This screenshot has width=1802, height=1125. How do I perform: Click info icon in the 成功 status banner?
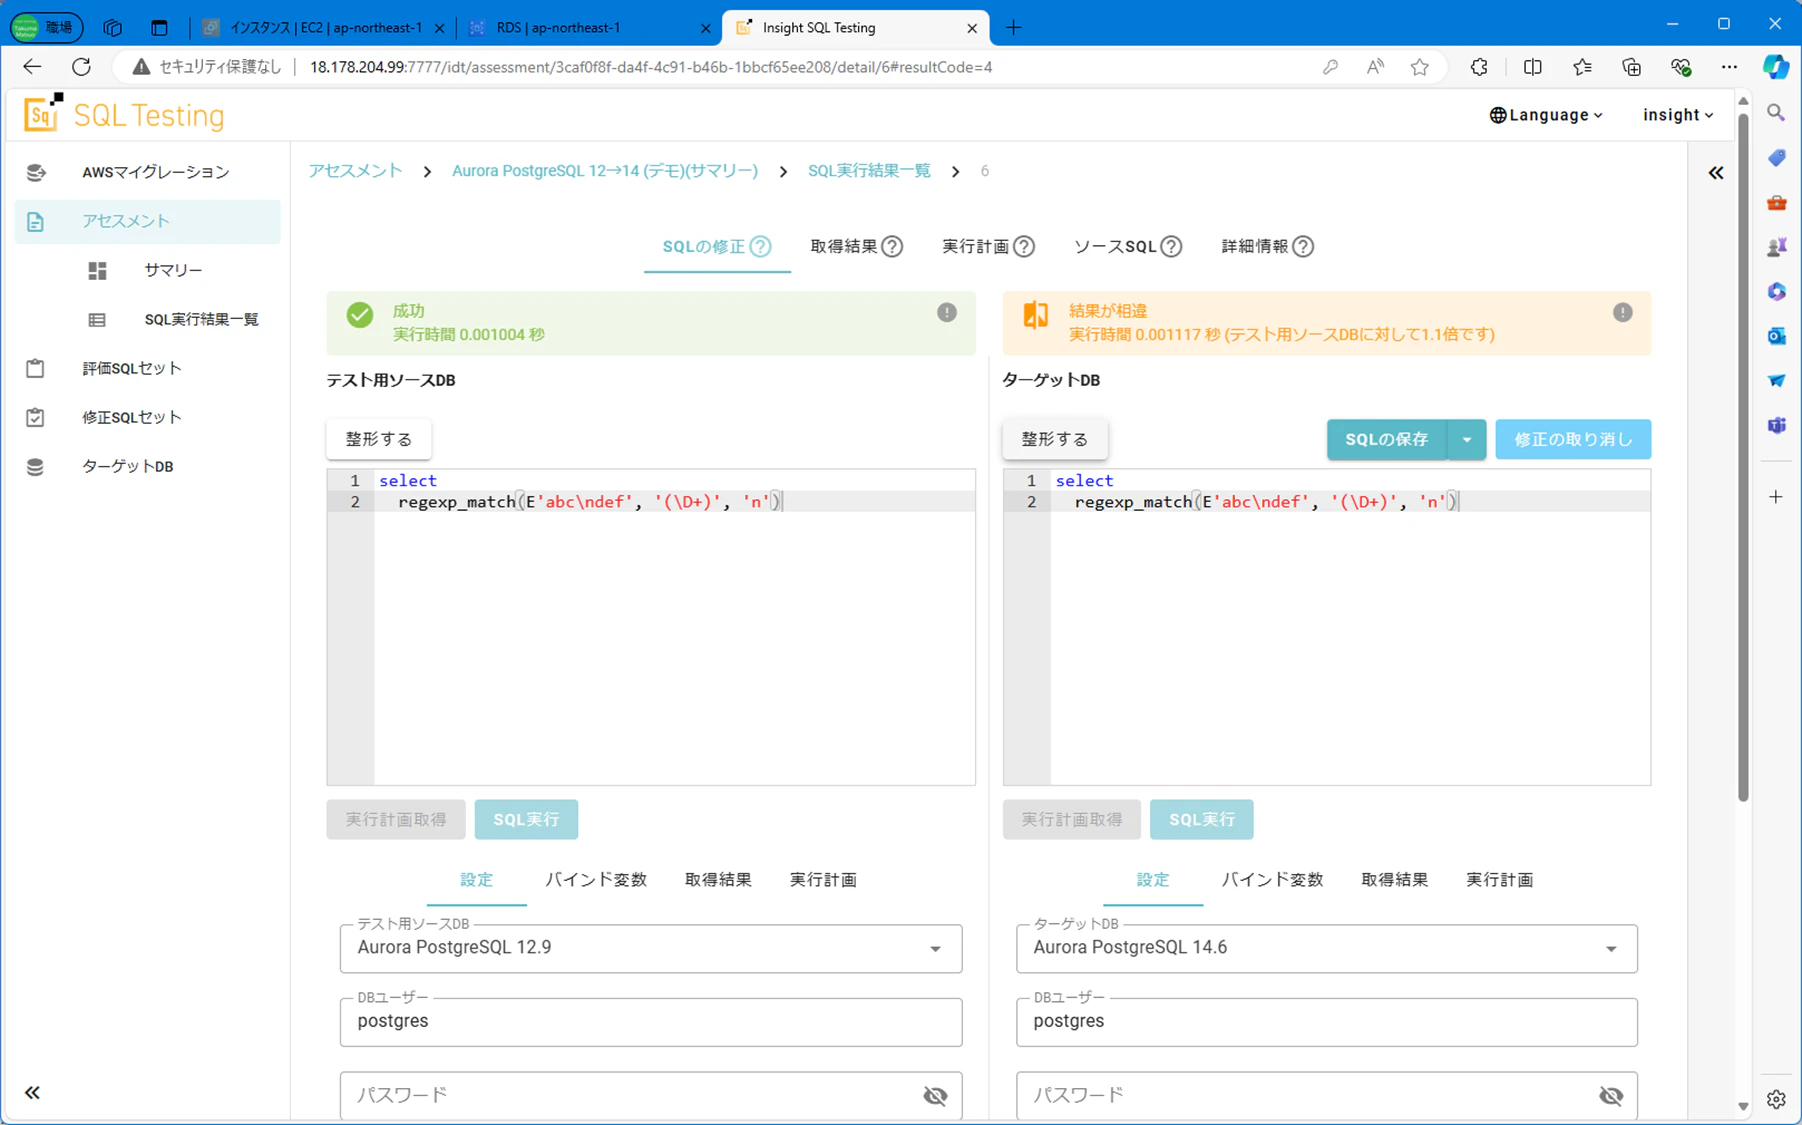(947, 313)
